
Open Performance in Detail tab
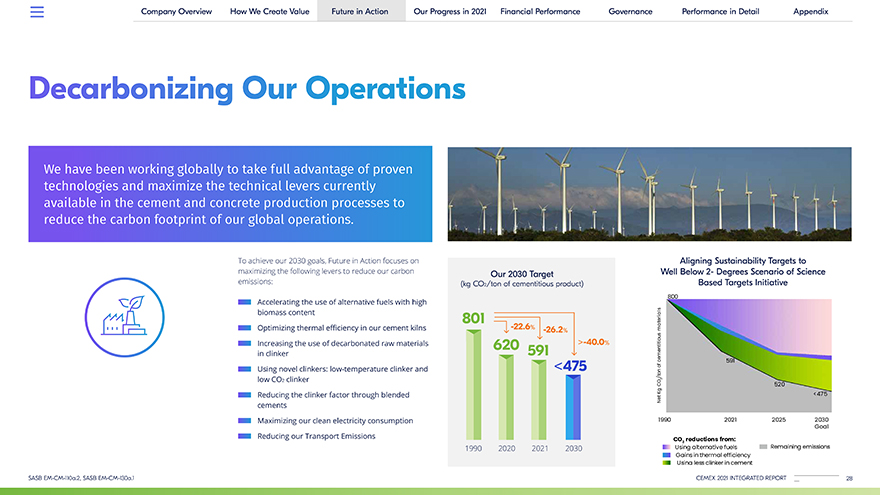pyautogui.click(x=718, y=11)
